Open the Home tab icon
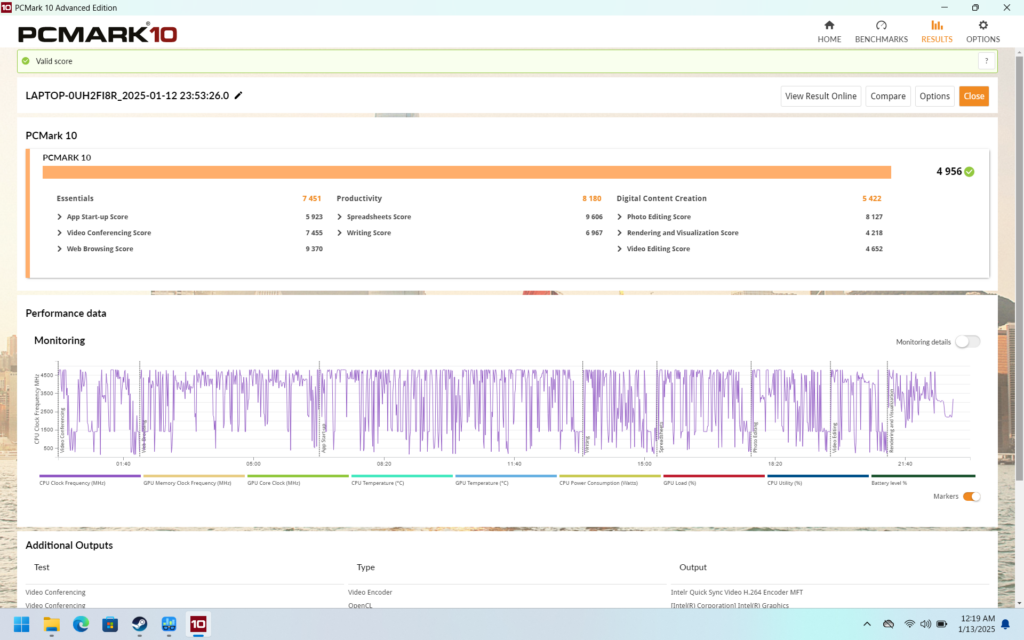The height and width of the screenshot is (640, 1024). pos(829,25)
